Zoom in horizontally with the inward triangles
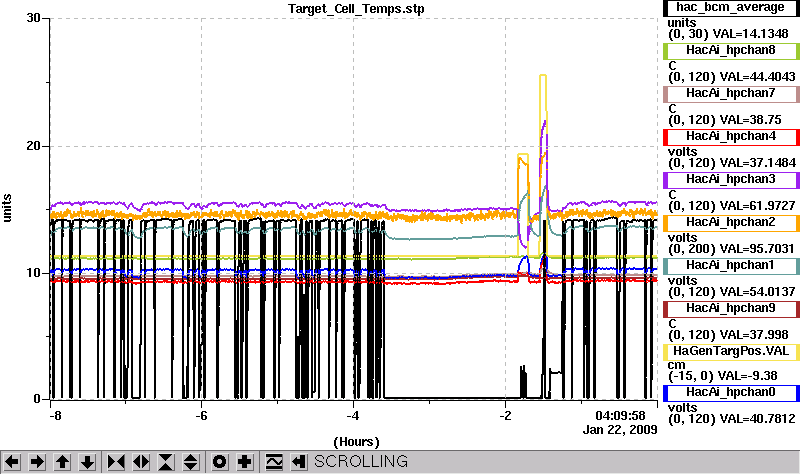This screenshot has height=474, width=800. pyautogui.click(x=116, y=462)
